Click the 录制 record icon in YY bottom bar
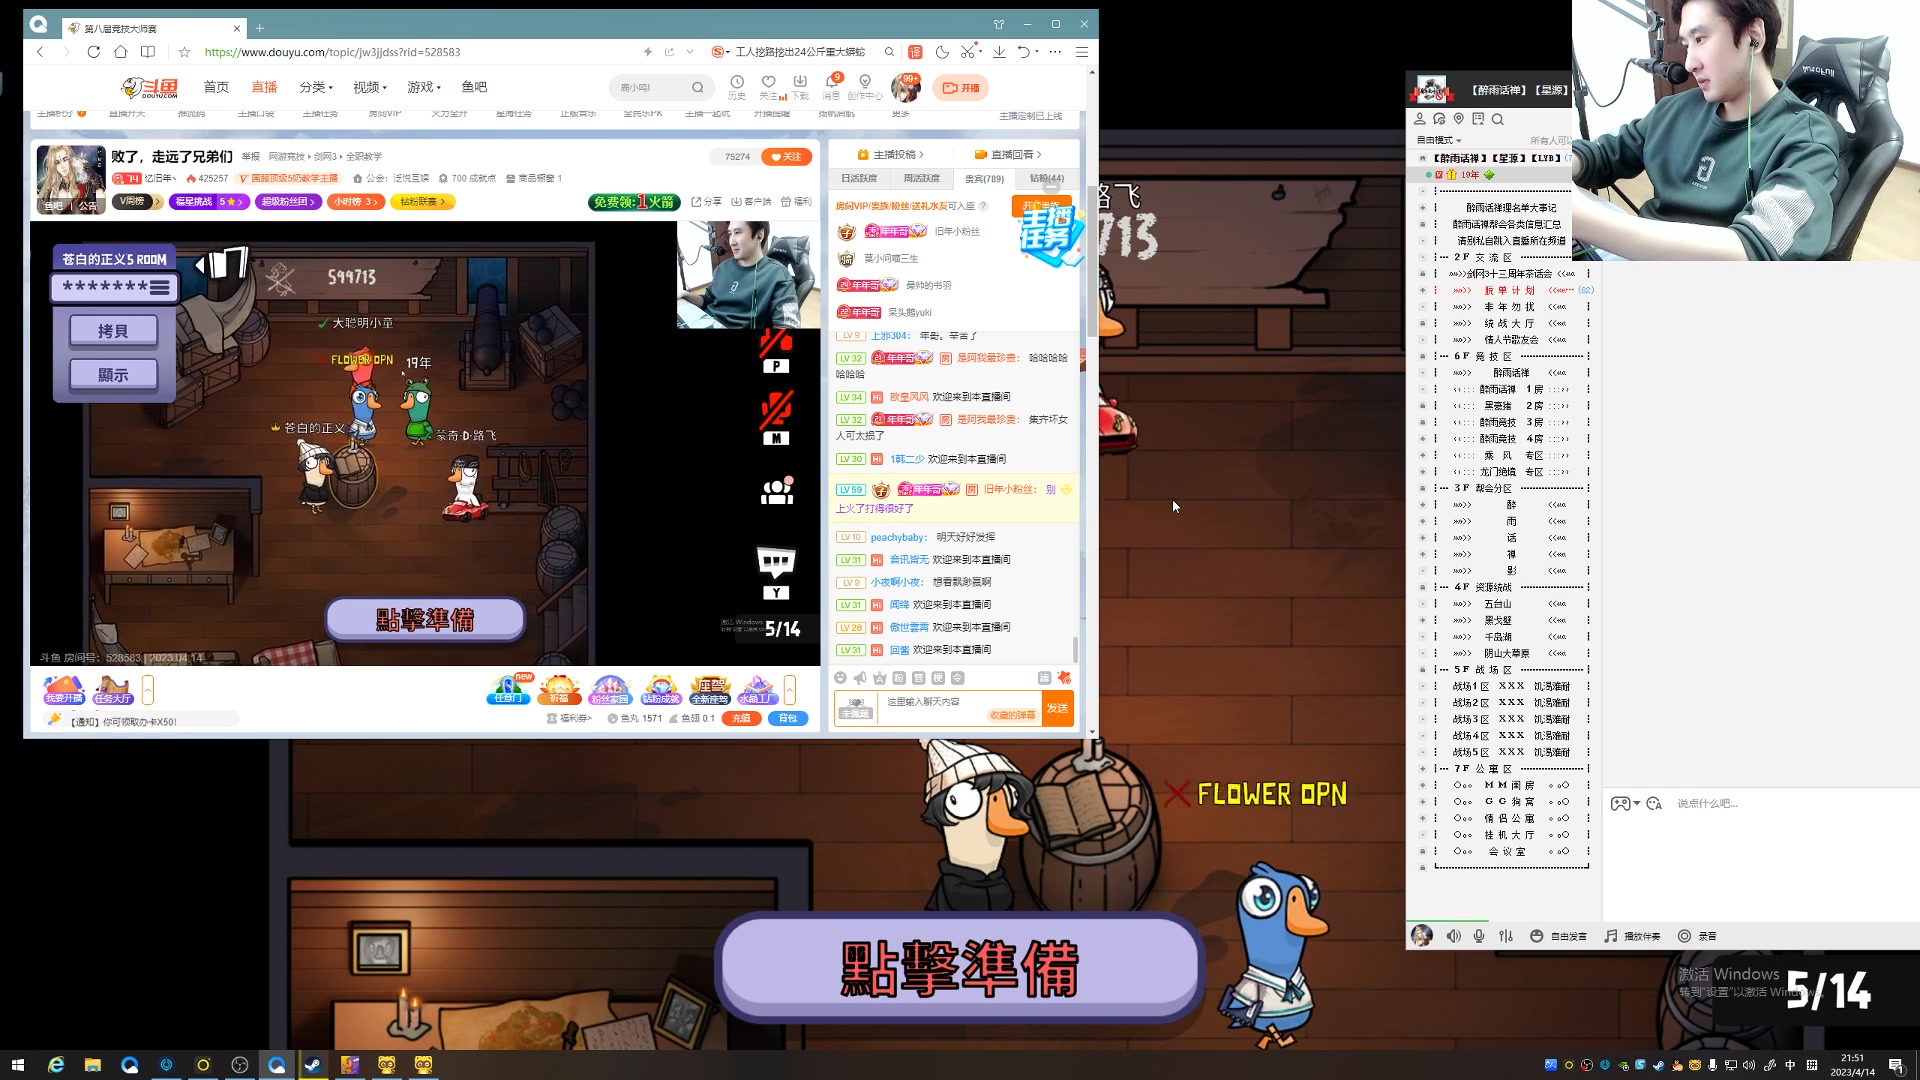The width and height of the screenshot is (1920, 1080). (1684, 936)
